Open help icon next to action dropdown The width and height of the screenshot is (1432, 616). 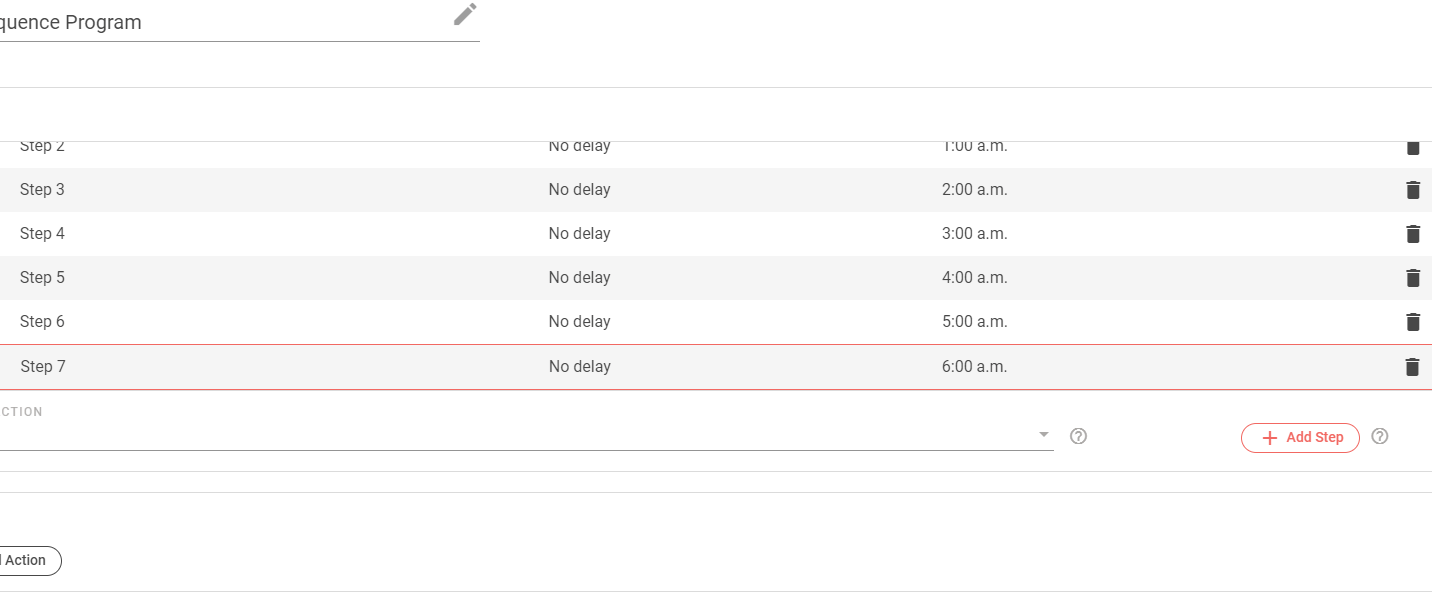tap(1078, 436)
